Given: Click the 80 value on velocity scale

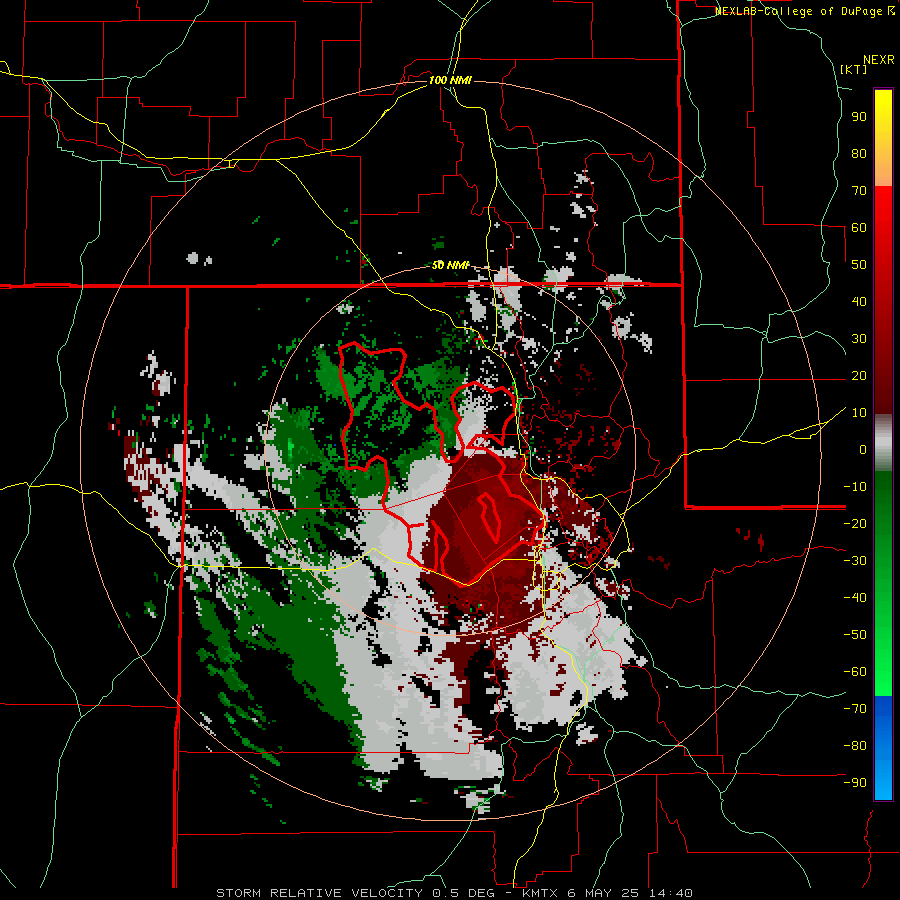Looking at the screenshot, I should tap(859, 154).
